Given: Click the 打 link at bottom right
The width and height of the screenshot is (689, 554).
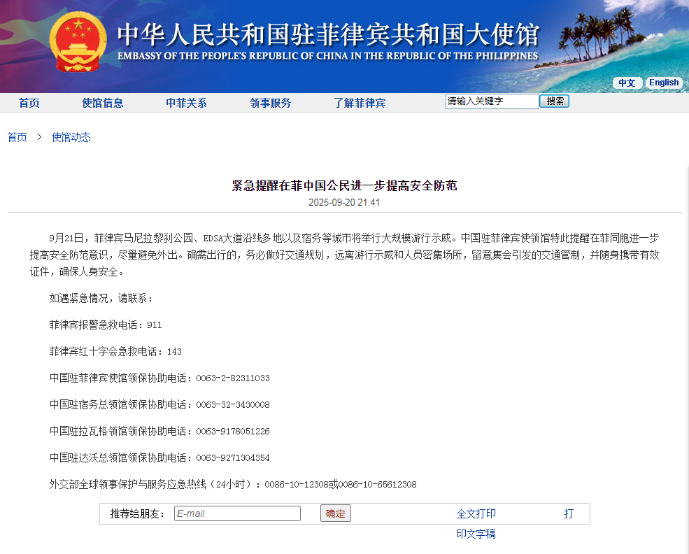Looking at the screenshot, I should 568,514.
